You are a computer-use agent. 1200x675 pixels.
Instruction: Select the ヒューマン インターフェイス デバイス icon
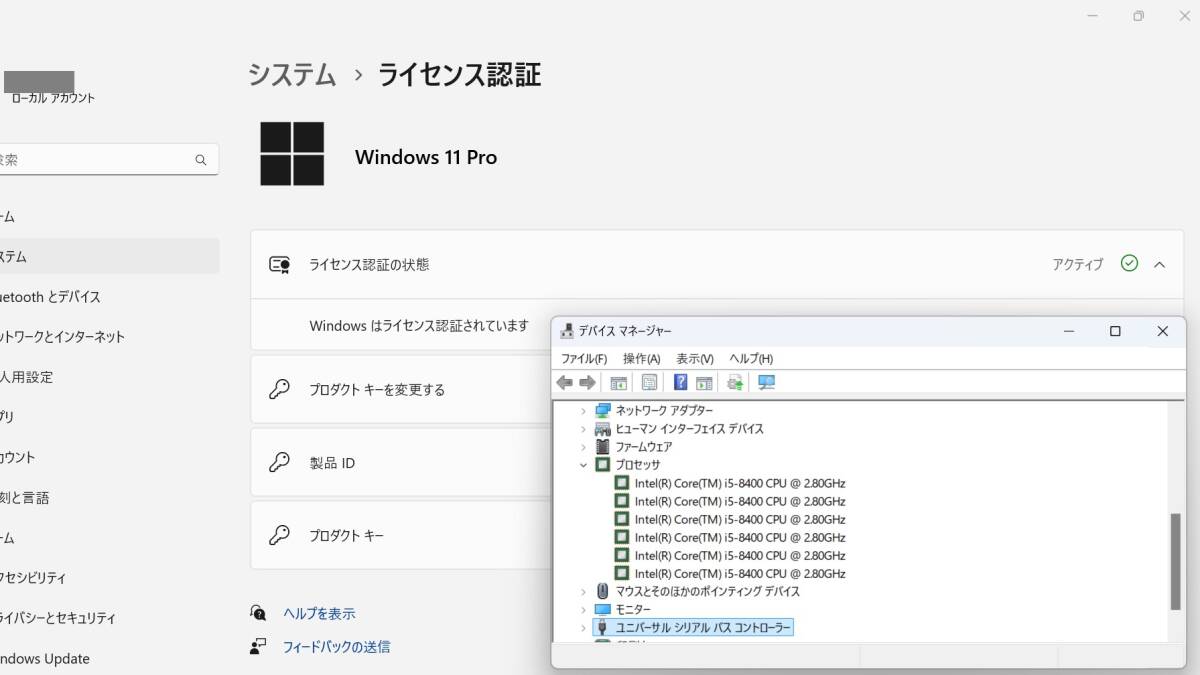pos(603,429)
